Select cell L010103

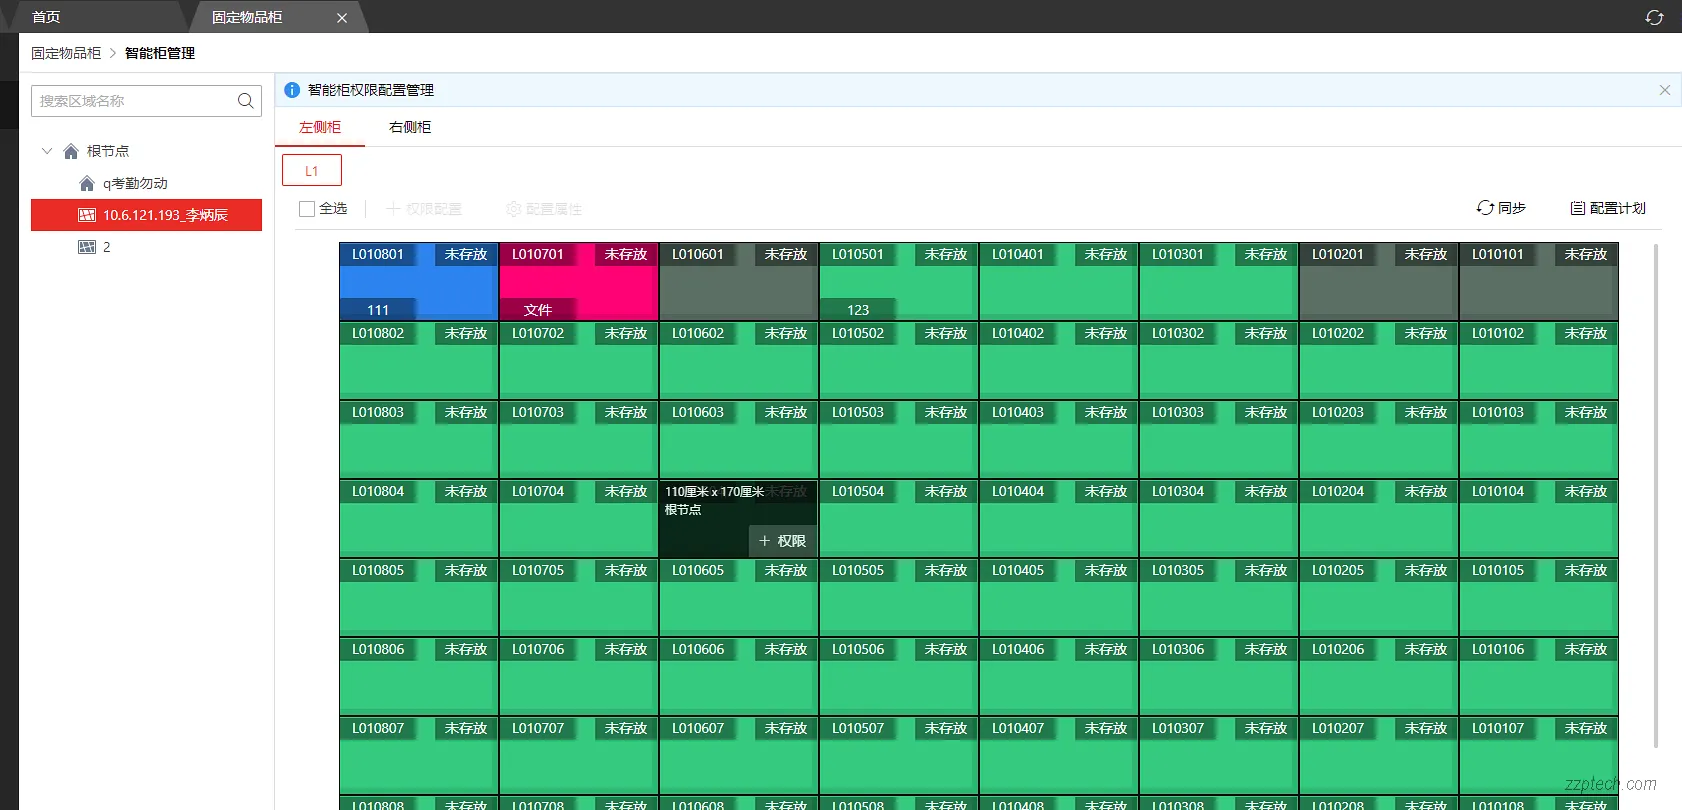click(x=1539, y=440)
